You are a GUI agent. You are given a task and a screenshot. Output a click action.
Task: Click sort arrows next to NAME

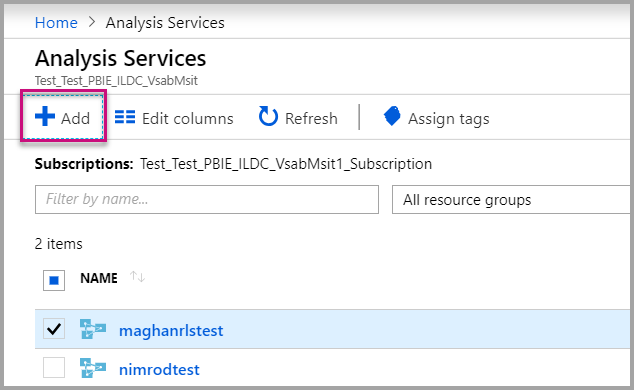click(x=137, y=277)
